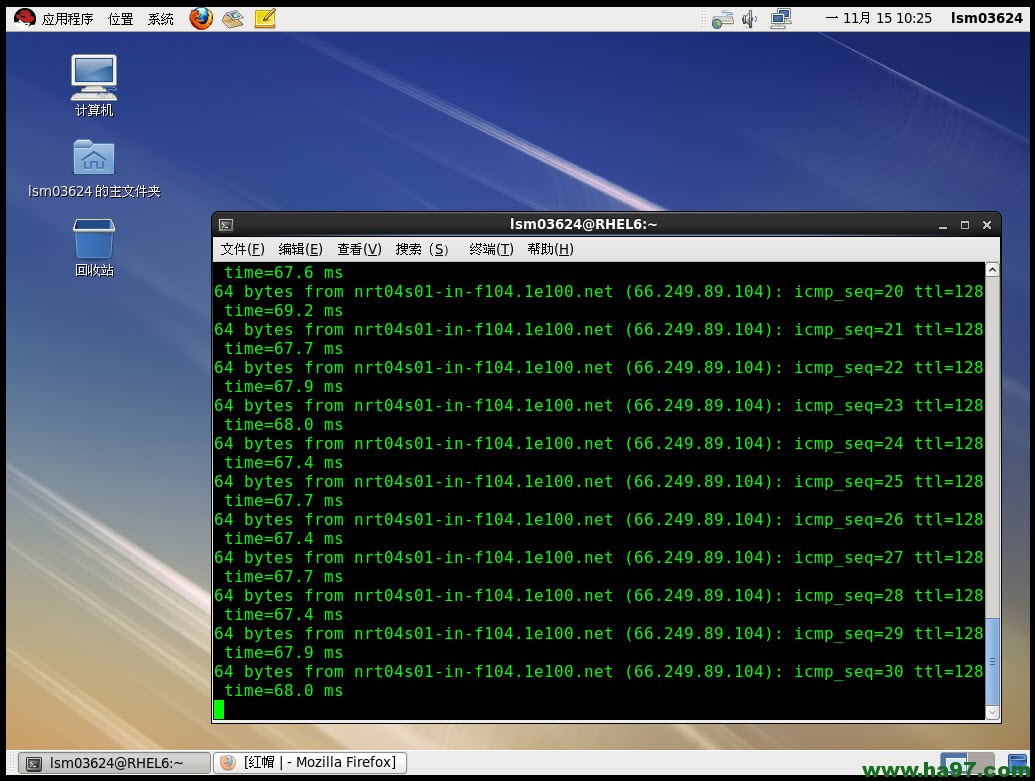Open the note-taking launcher icon

pos(265,18)
